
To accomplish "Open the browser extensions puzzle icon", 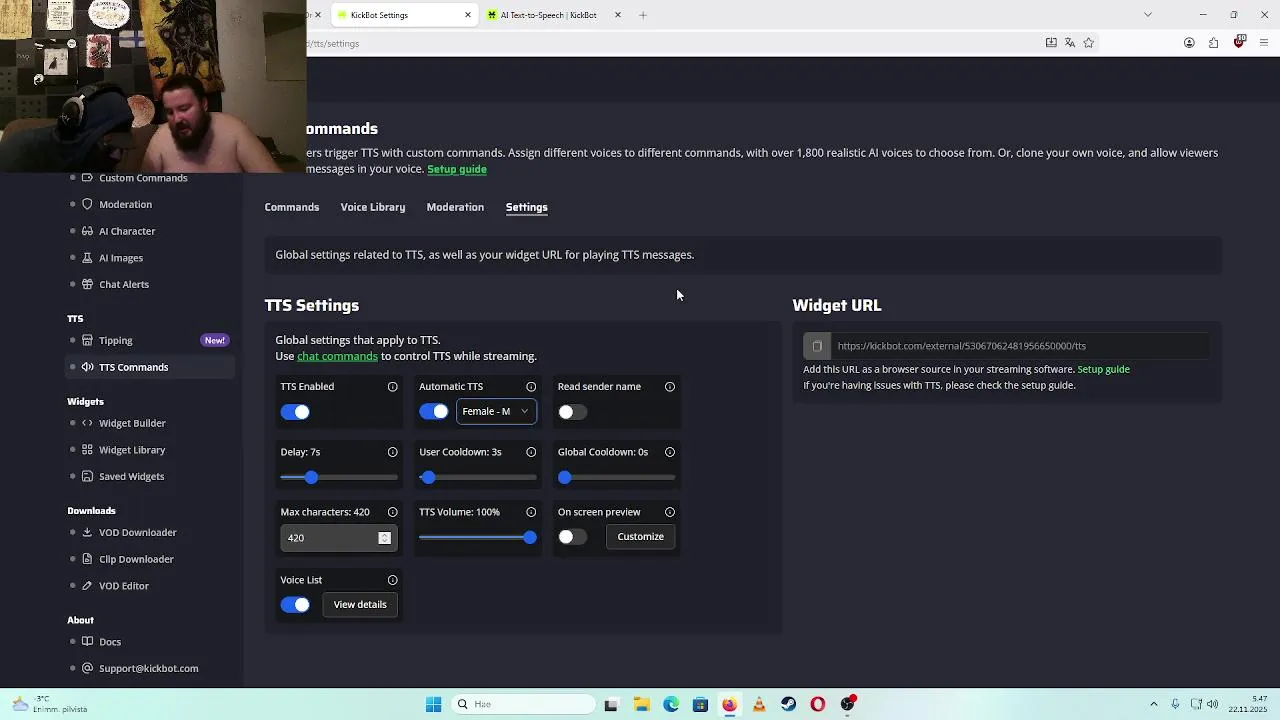I will click(1213, 43).
